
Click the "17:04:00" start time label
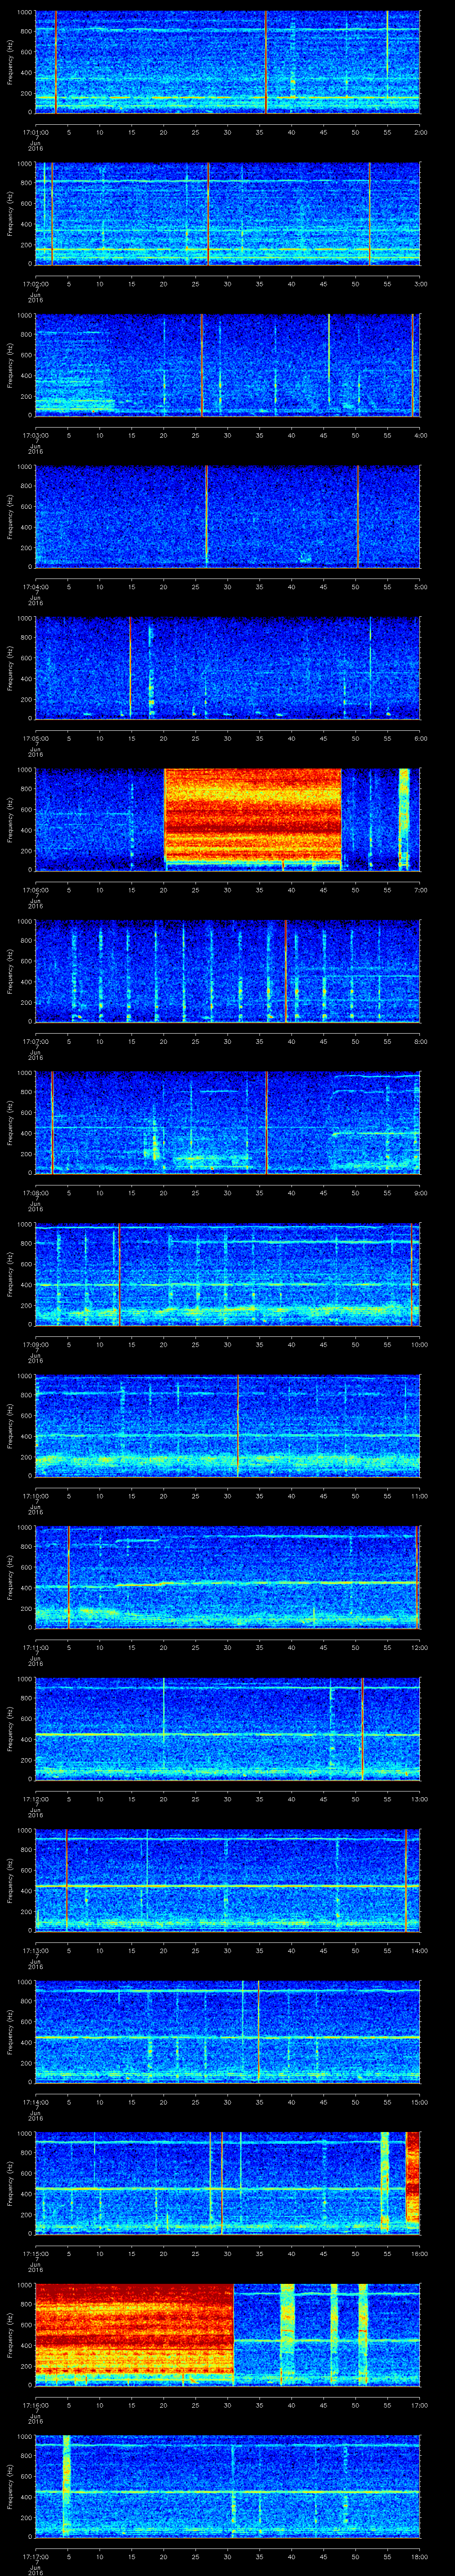[x=35, y=586]
